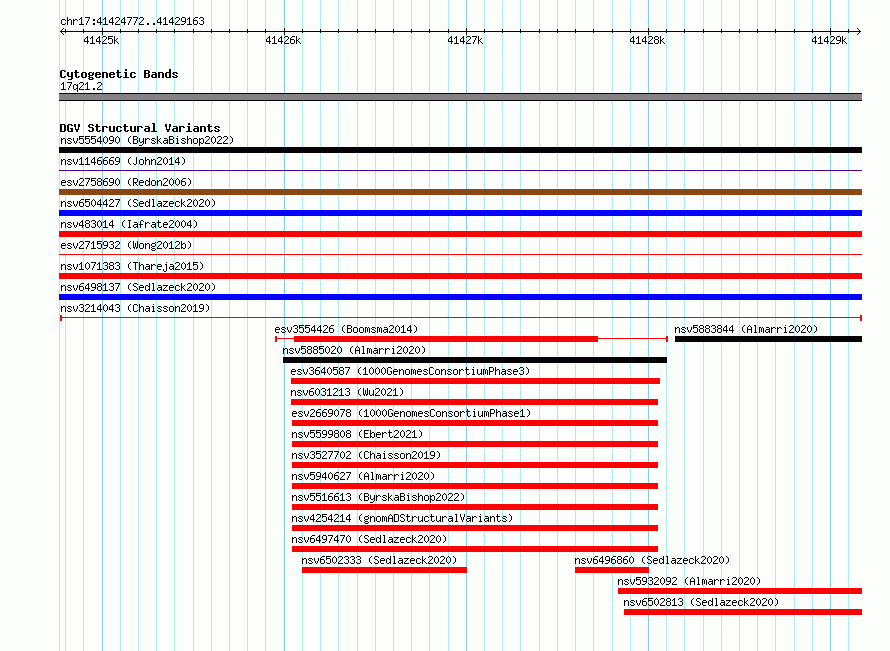Open the nsv4254214 (gnomADStructuralVariants) label
The image size is (890, 651).
(402, 518)
